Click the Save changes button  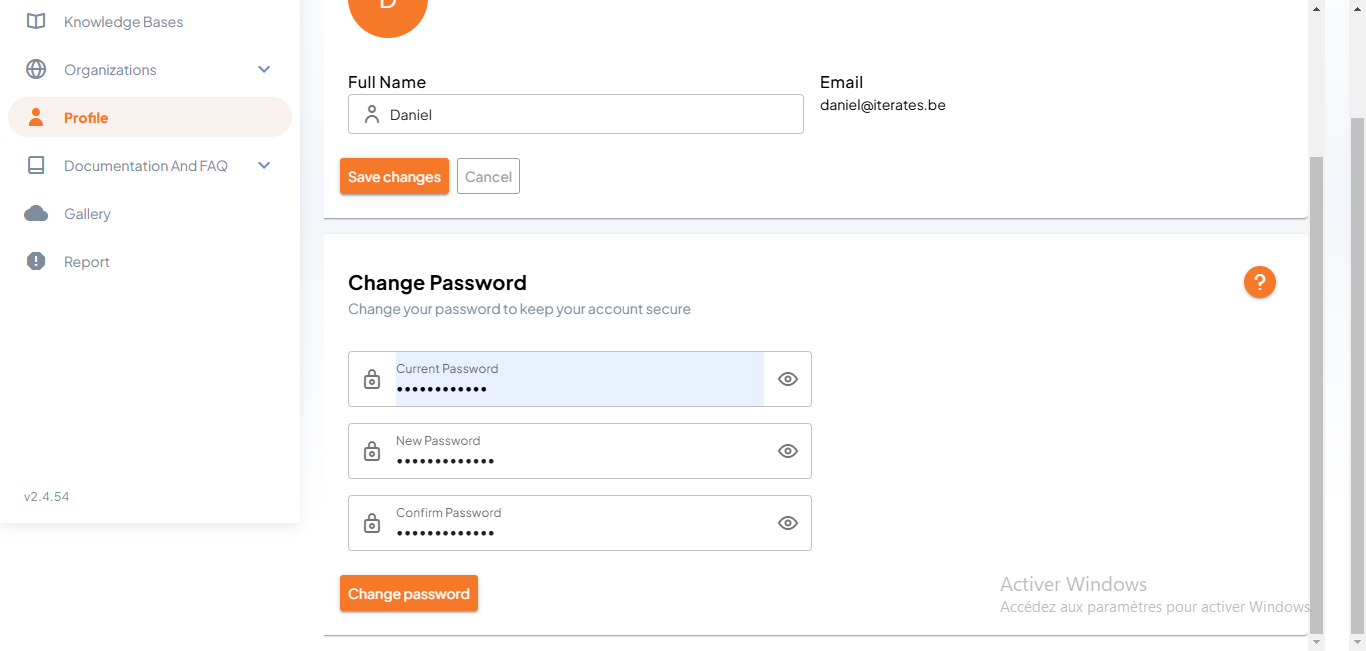point(394,176)
